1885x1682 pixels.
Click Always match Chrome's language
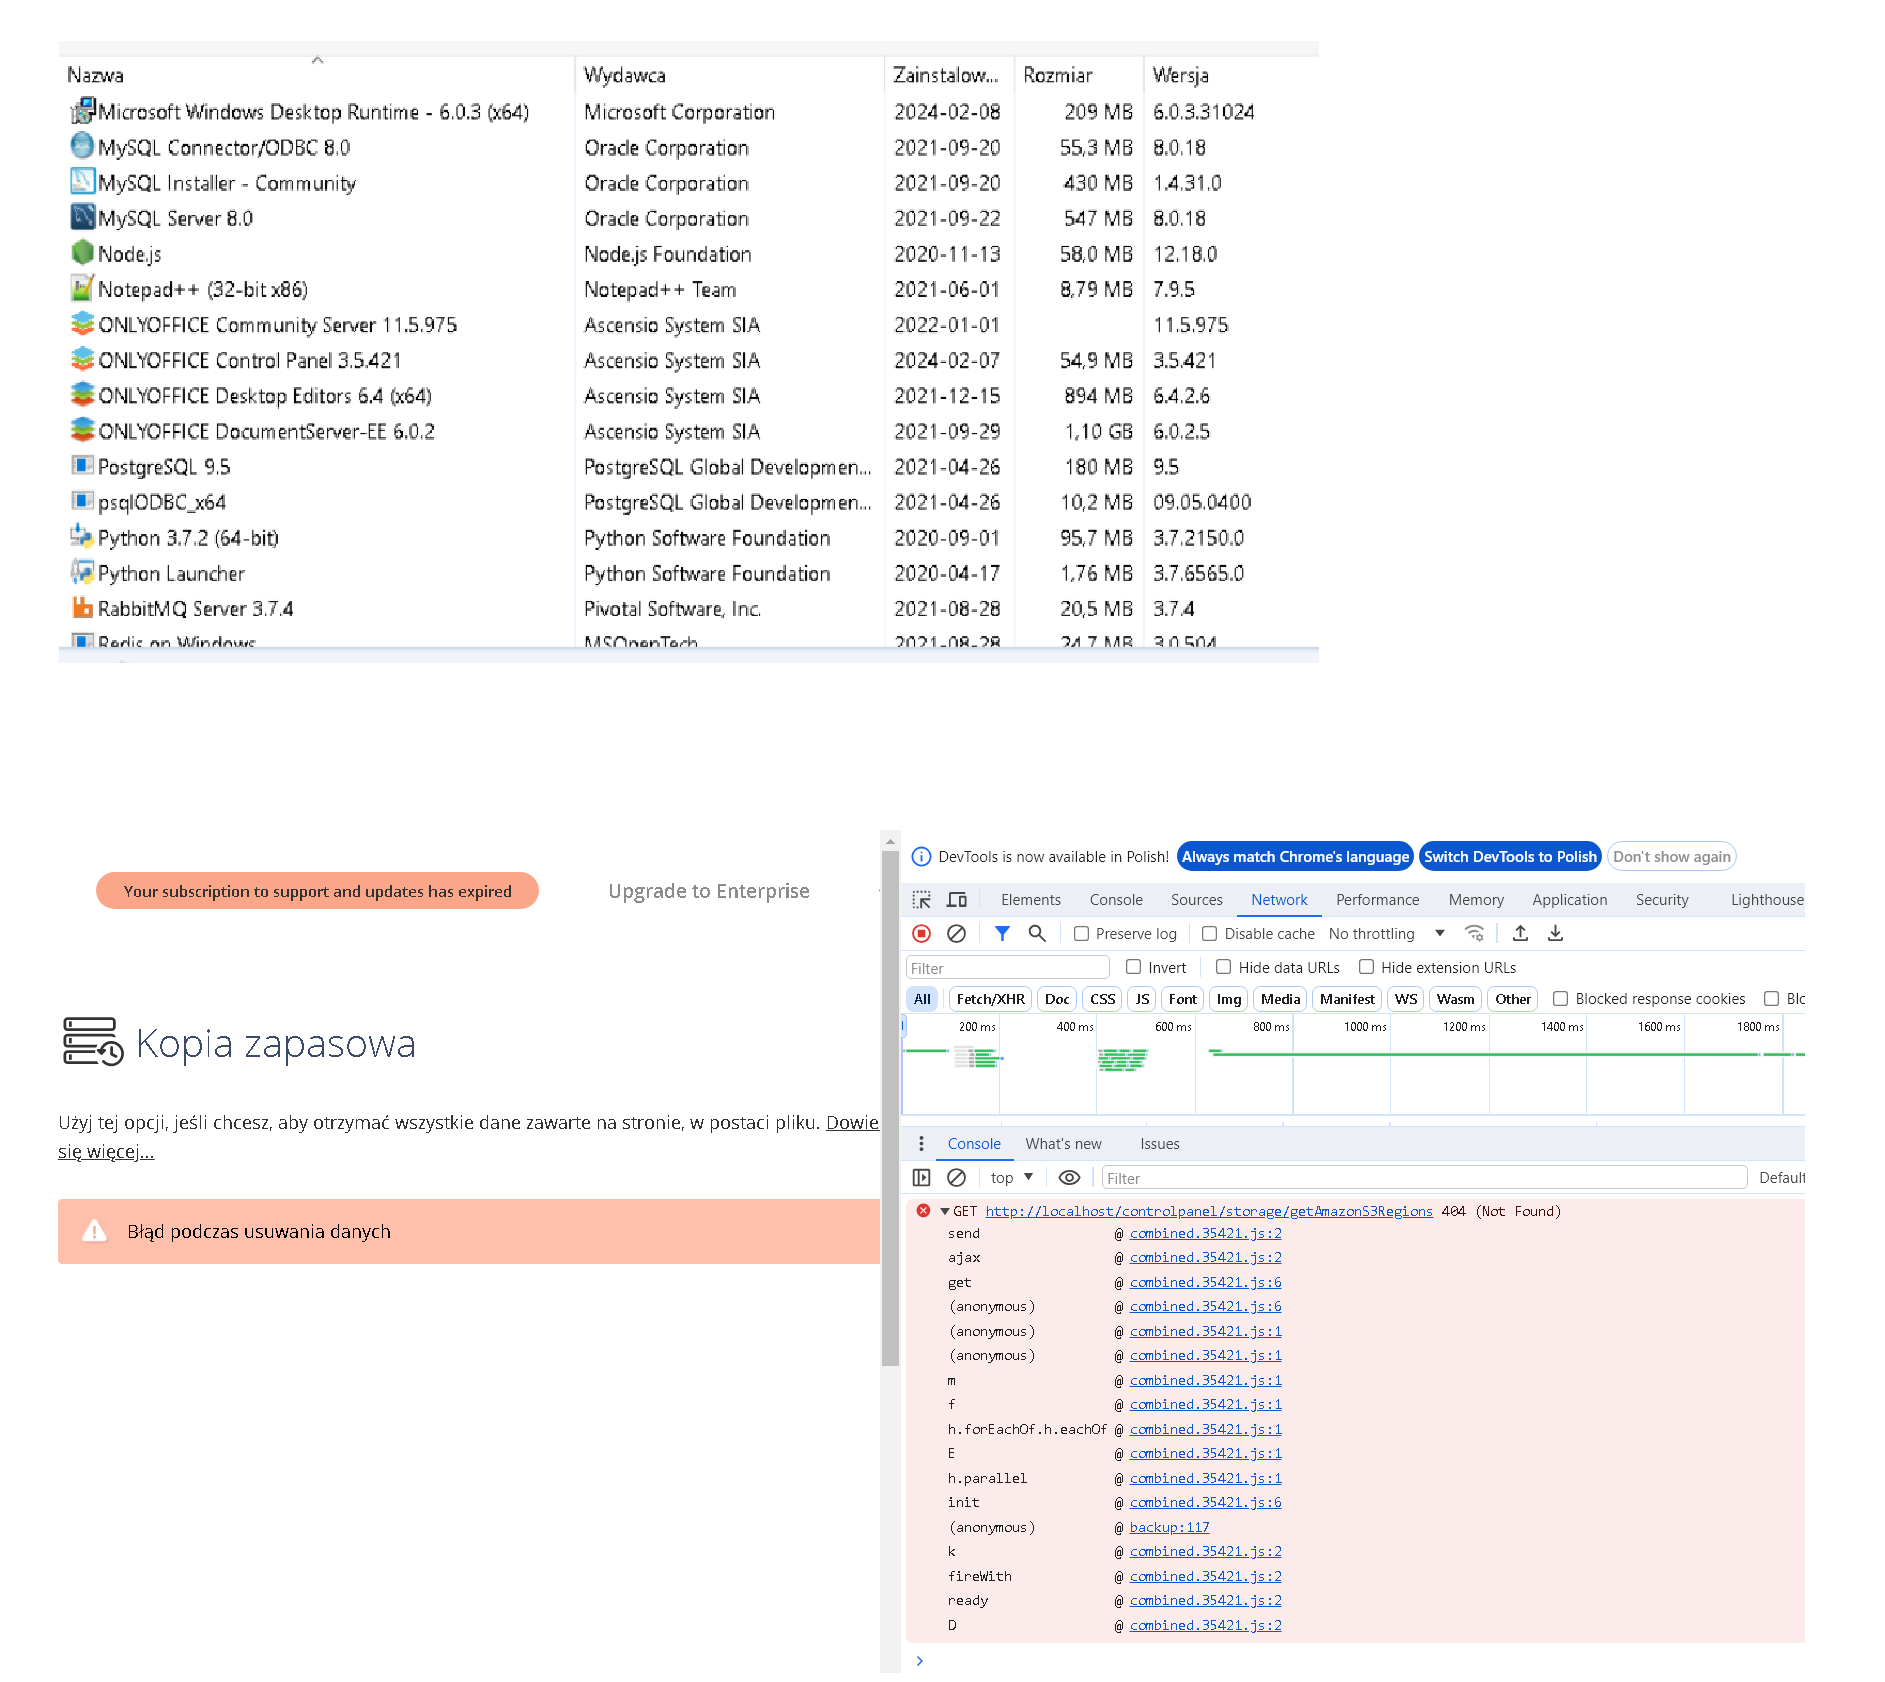pos(1295,857)
